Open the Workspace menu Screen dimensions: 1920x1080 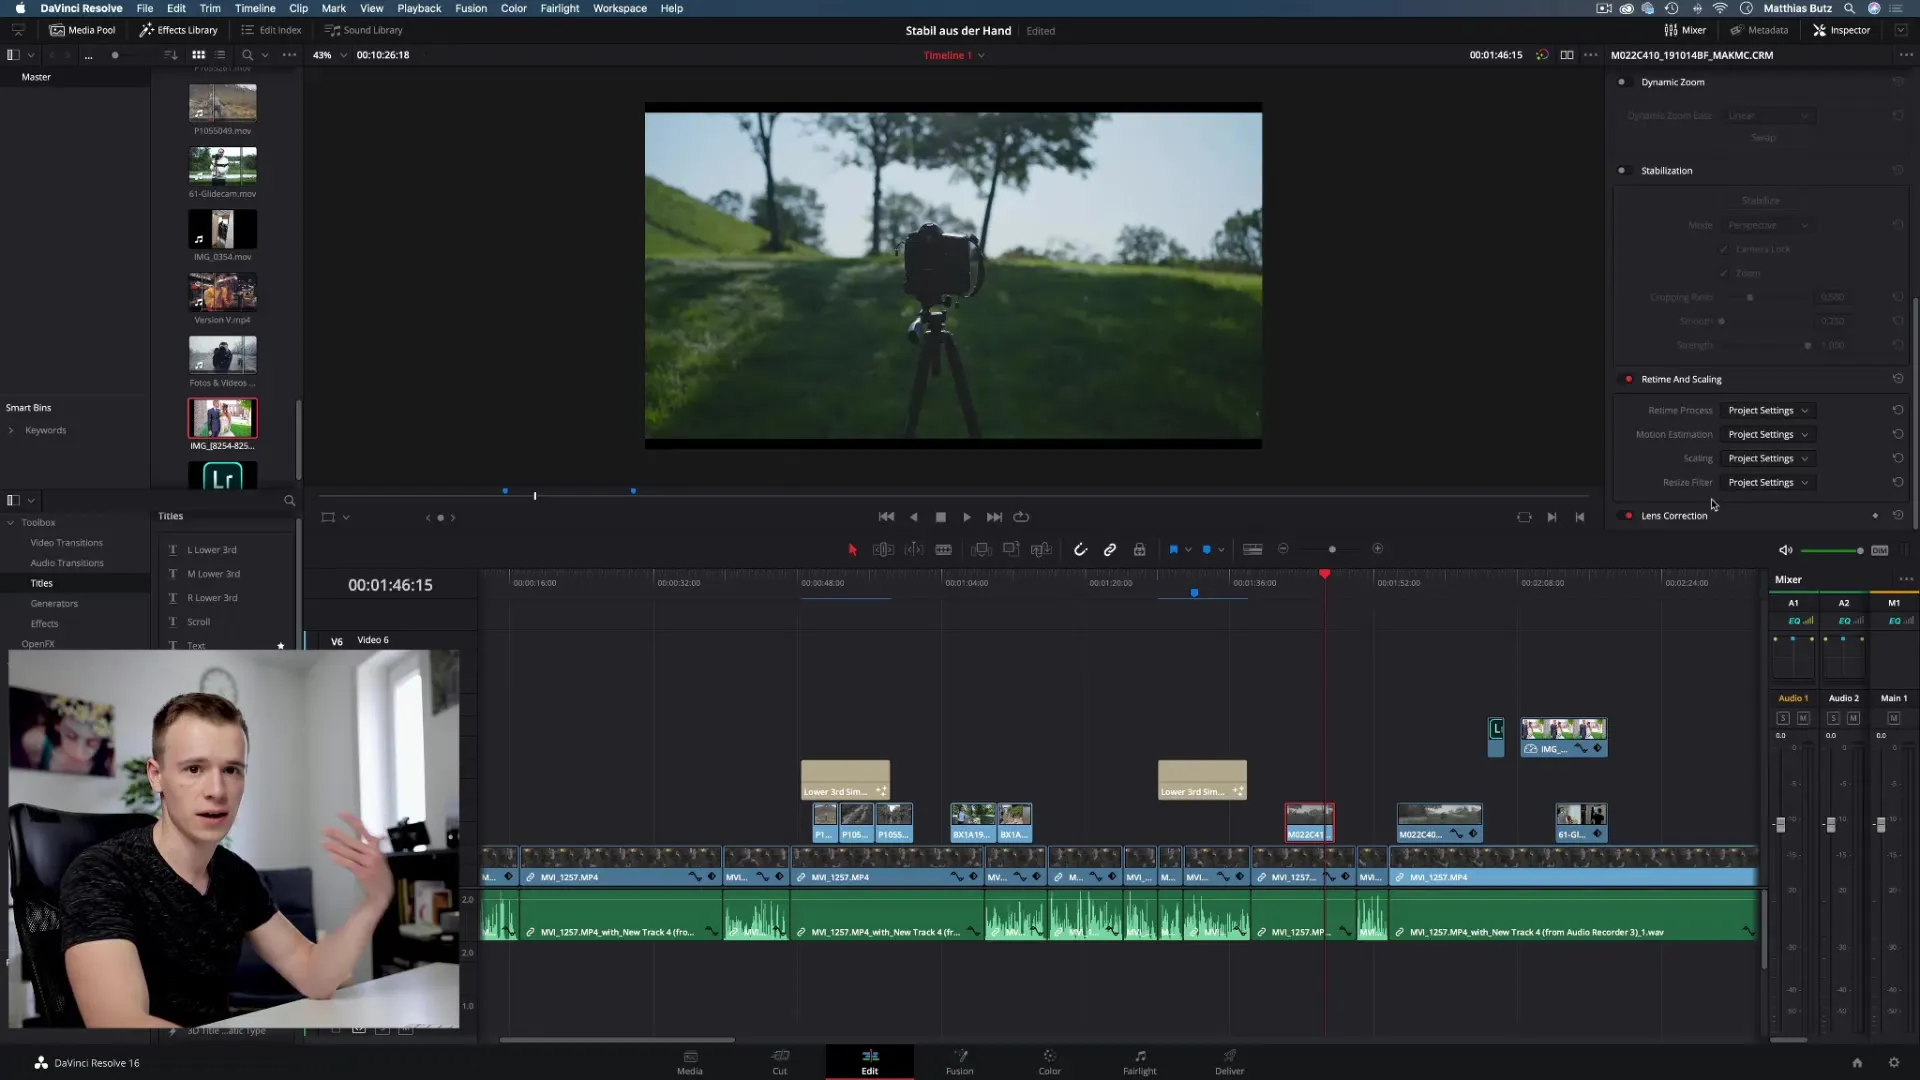pyautogui.click(x=619, y=8)
